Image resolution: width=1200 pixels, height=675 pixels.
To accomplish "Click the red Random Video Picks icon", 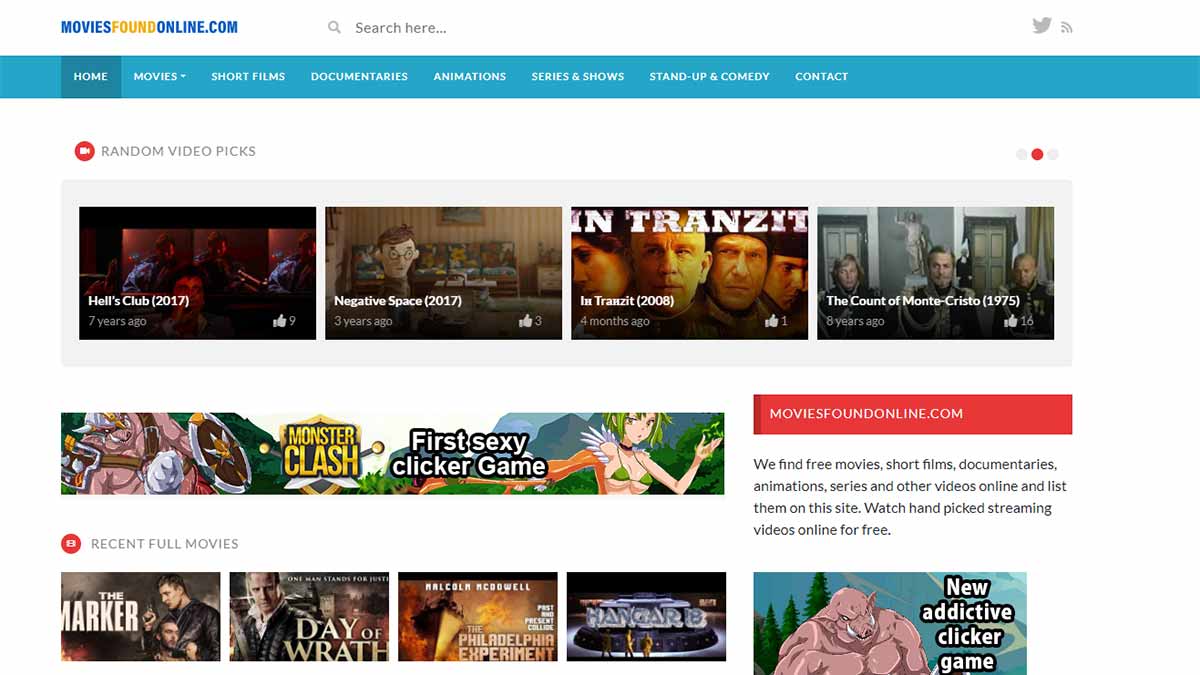I will (x=84, y=151).
